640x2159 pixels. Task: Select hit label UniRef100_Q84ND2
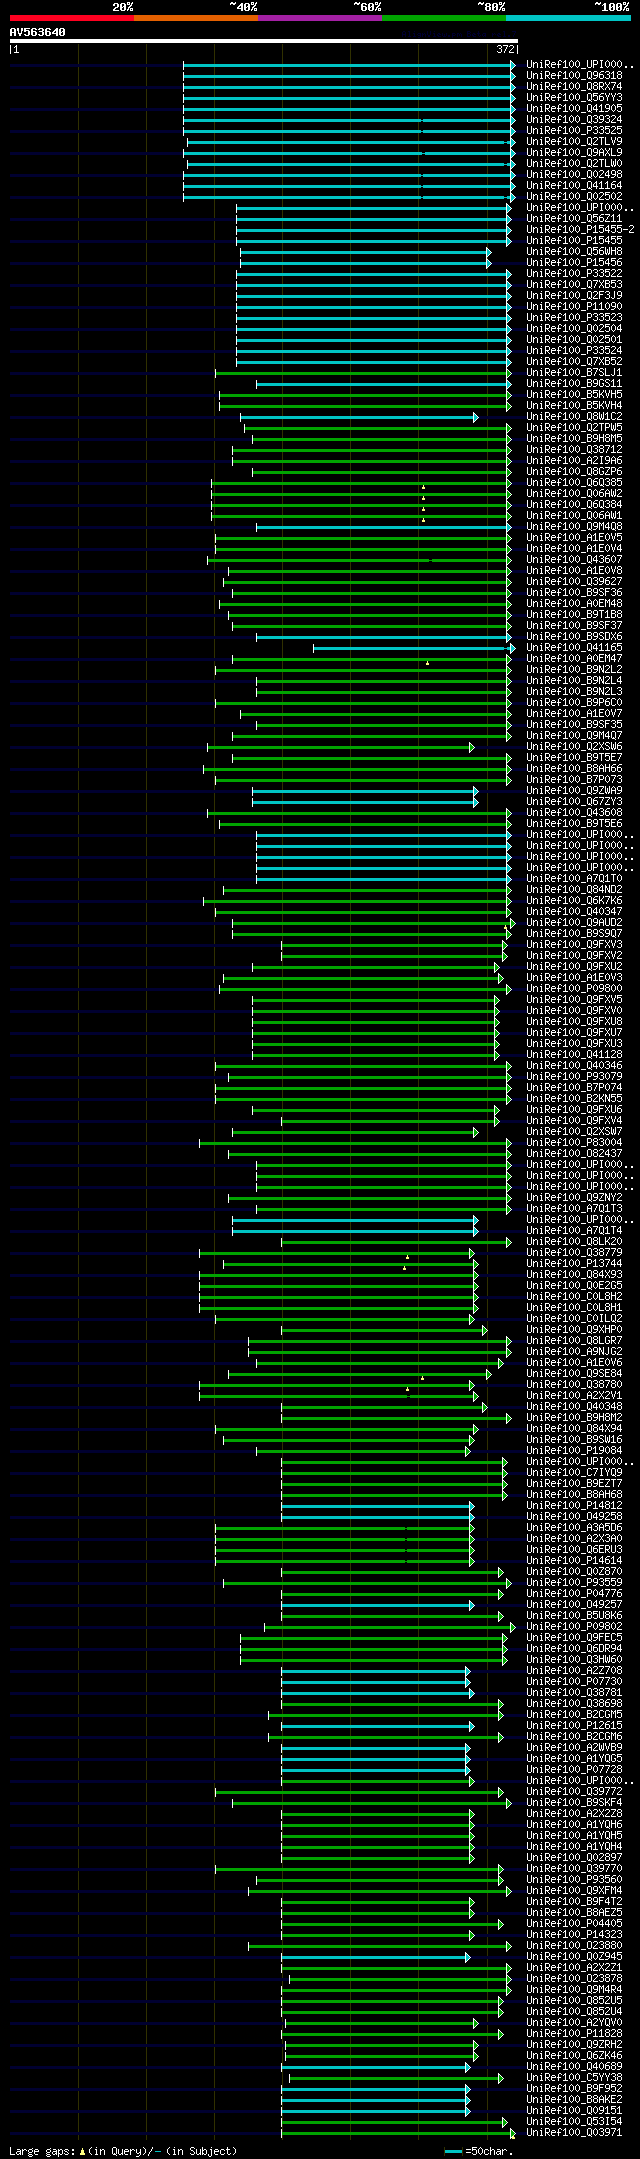point(574,889)
